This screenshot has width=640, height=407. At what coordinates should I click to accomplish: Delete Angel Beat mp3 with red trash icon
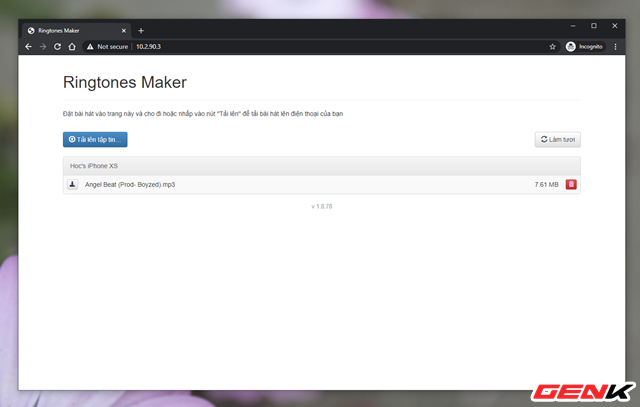pos(571,185)
